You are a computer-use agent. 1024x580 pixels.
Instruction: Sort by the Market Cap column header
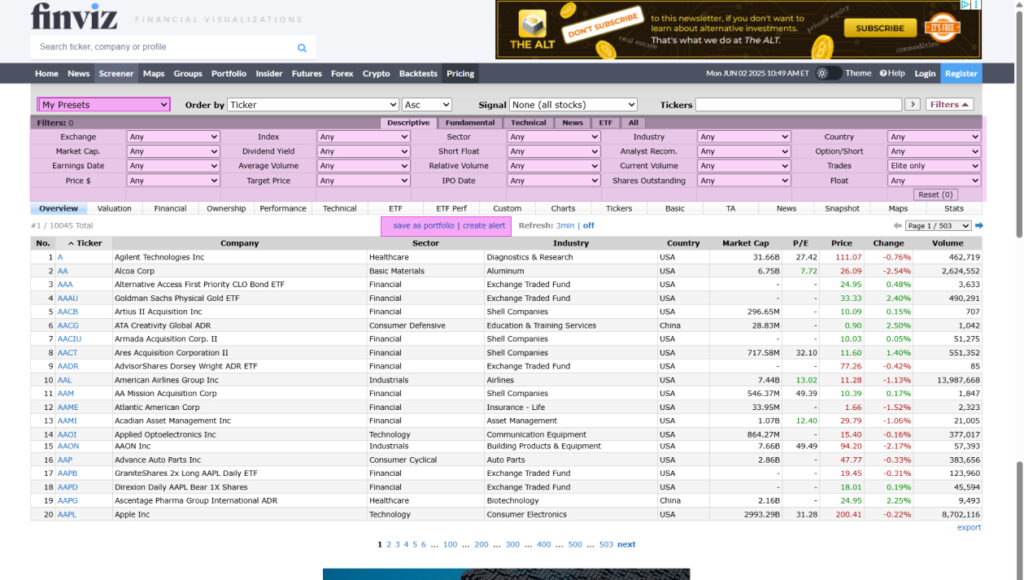click(x=745, y=243)
